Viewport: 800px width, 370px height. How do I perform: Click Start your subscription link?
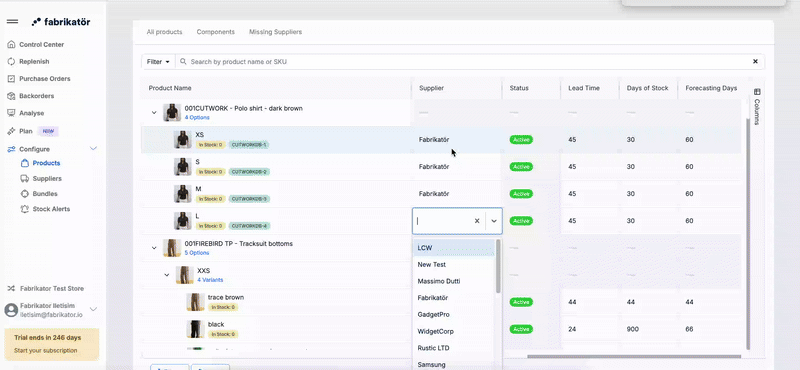45,351
